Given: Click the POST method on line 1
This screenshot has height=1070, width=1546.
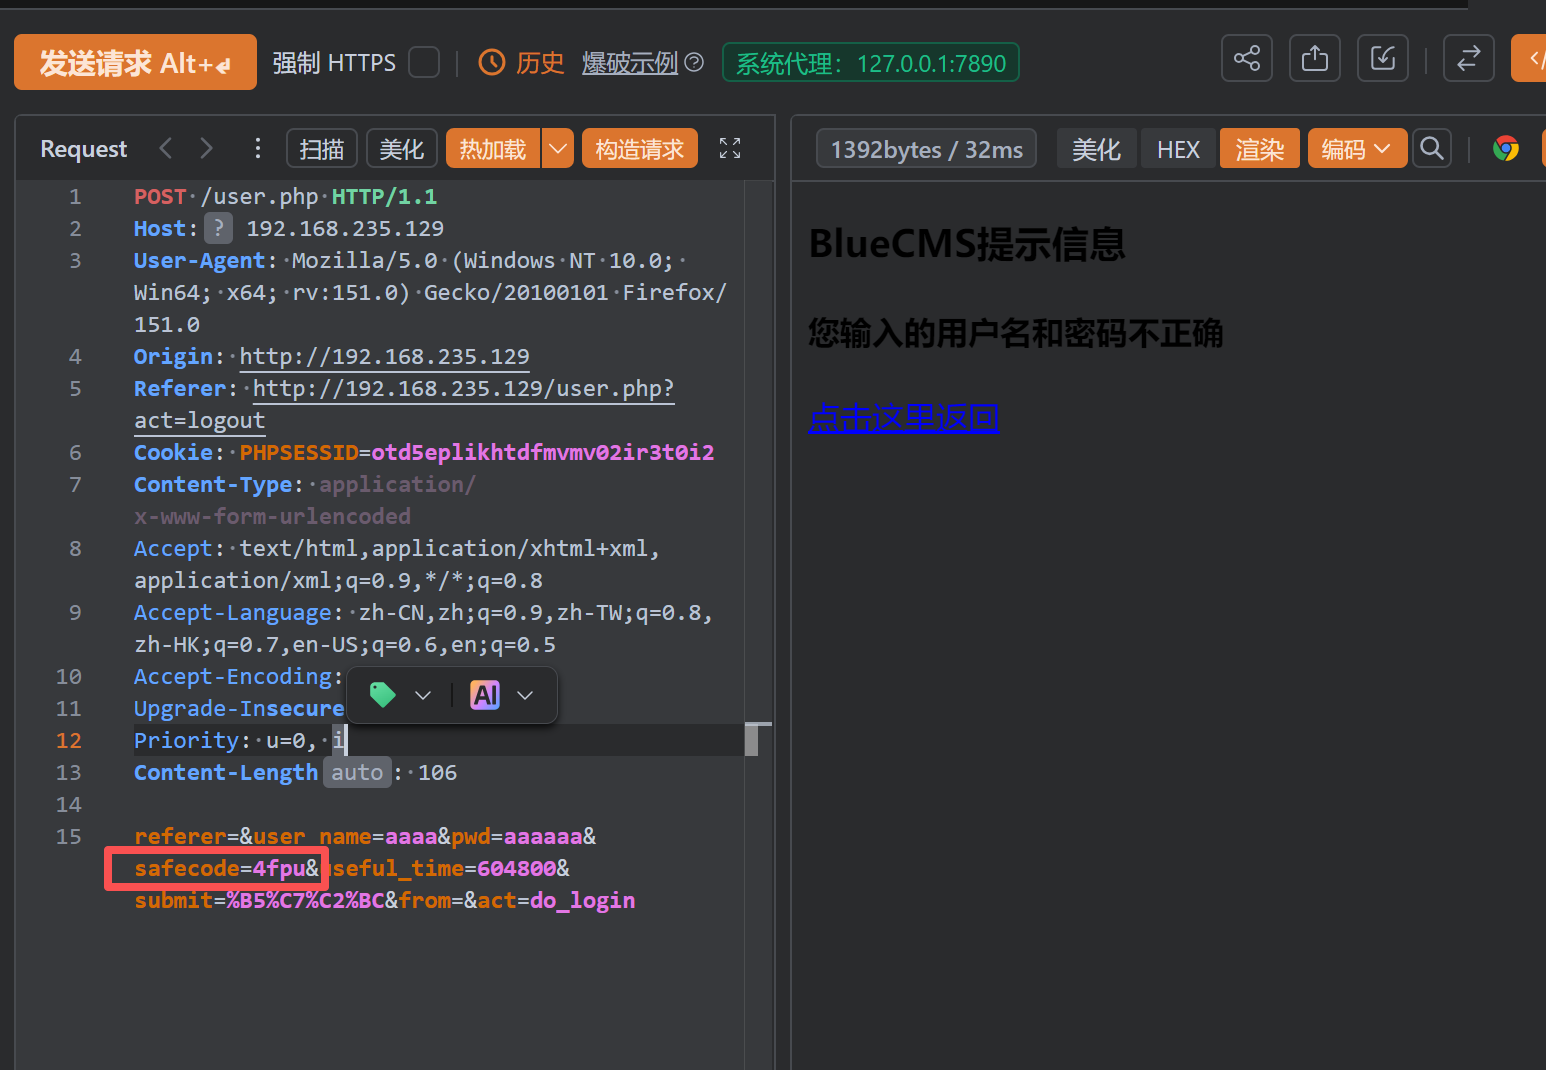Looking at the screenshot, I should pos(160,196).
